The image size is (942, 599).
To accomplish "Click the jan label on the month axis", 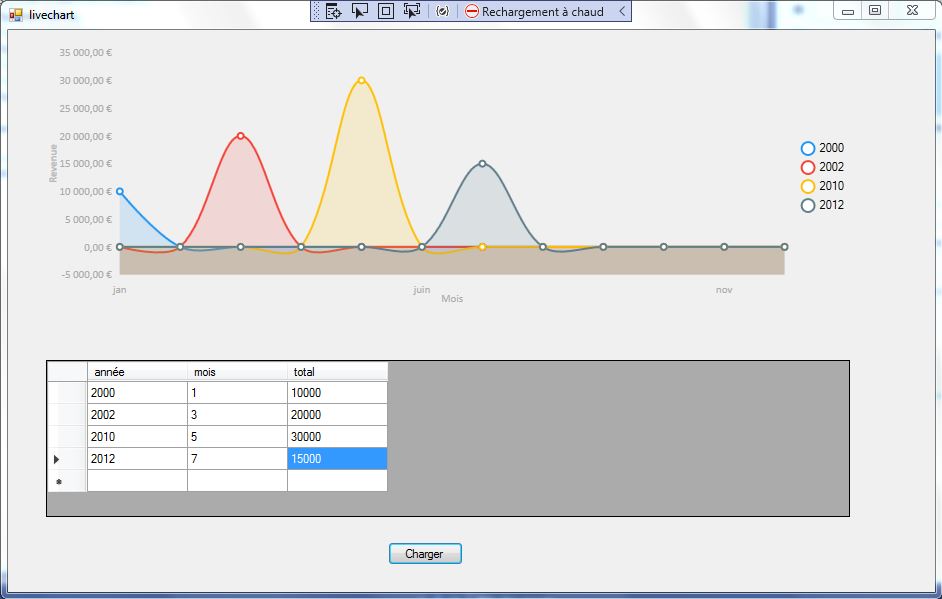I will [x=120, y=290].
